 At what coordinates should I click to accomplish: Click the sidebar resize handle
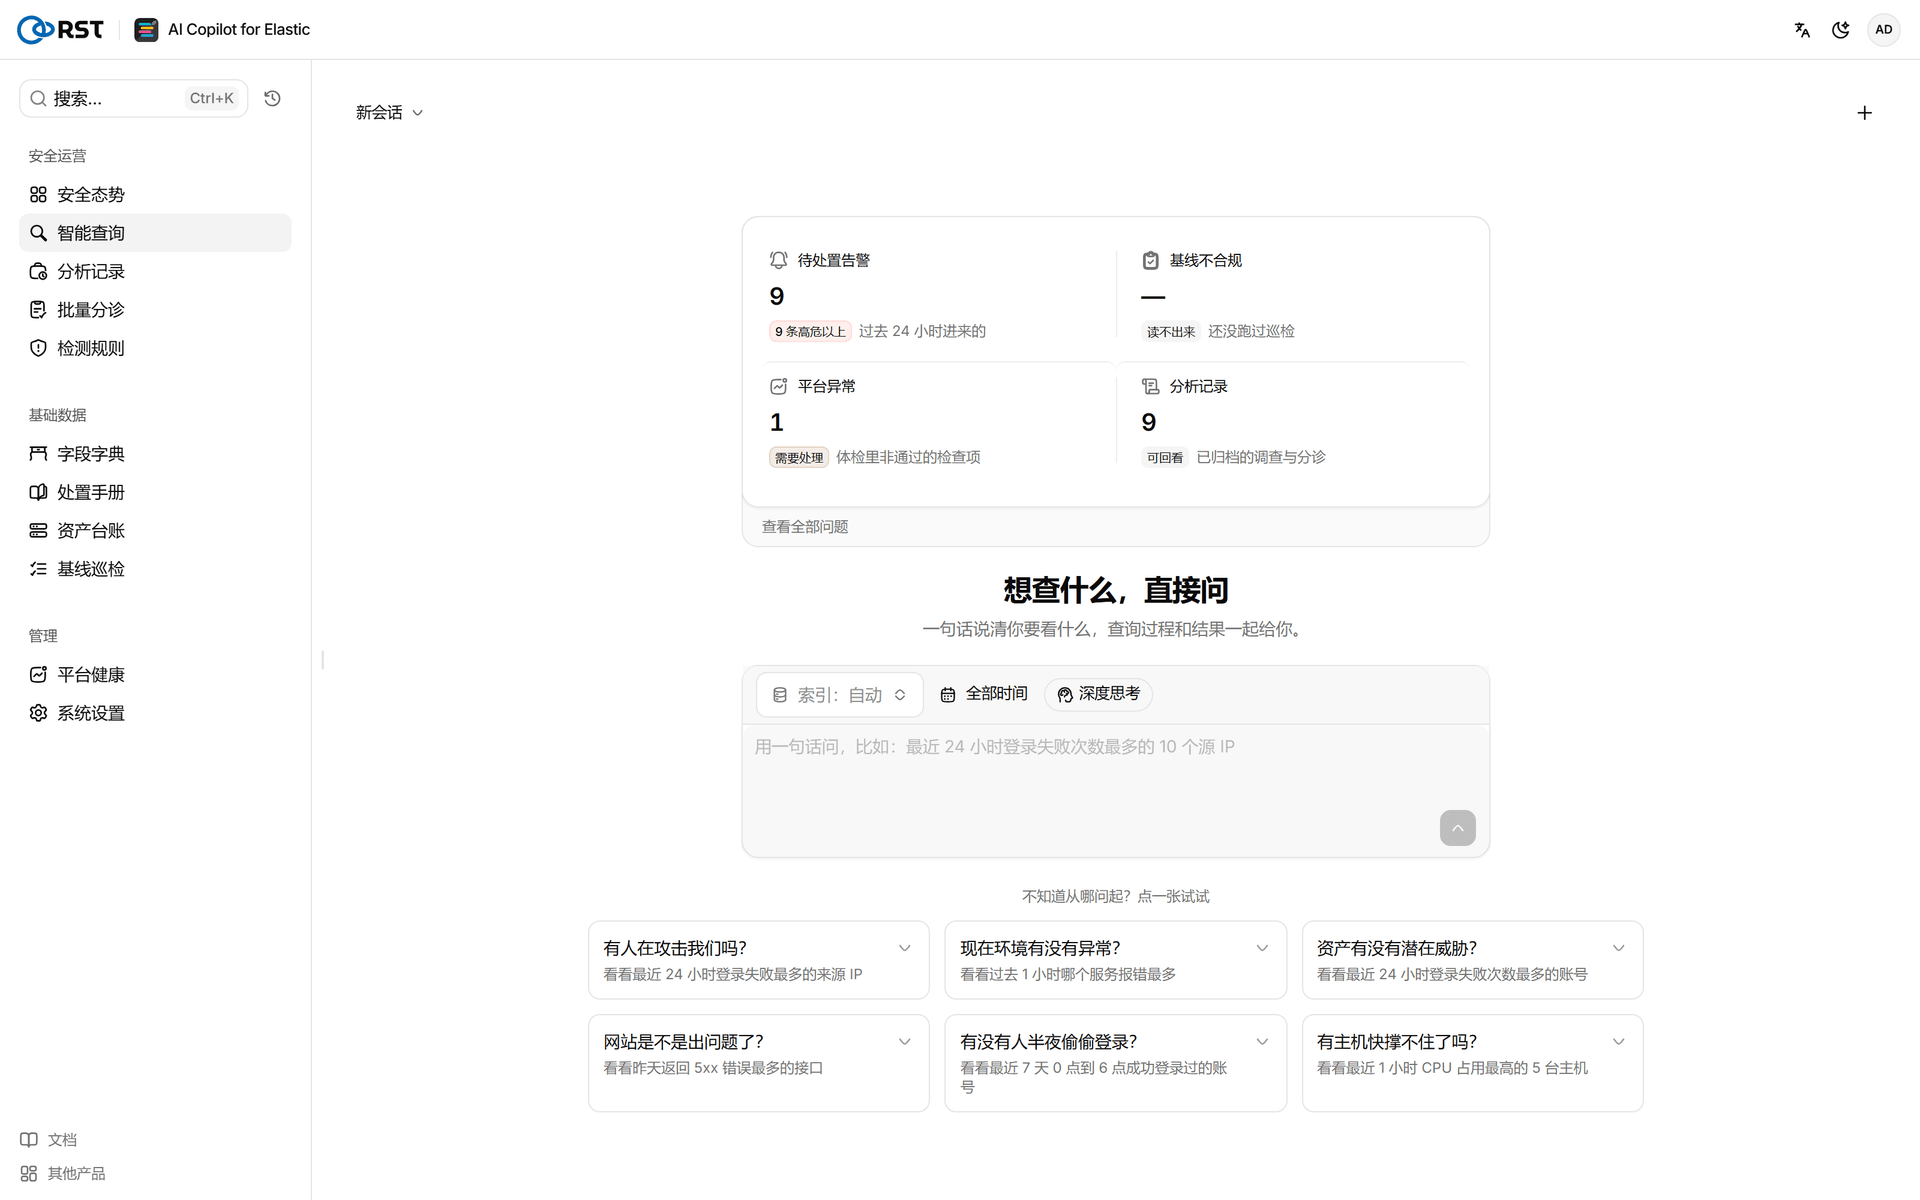point(322,660)
